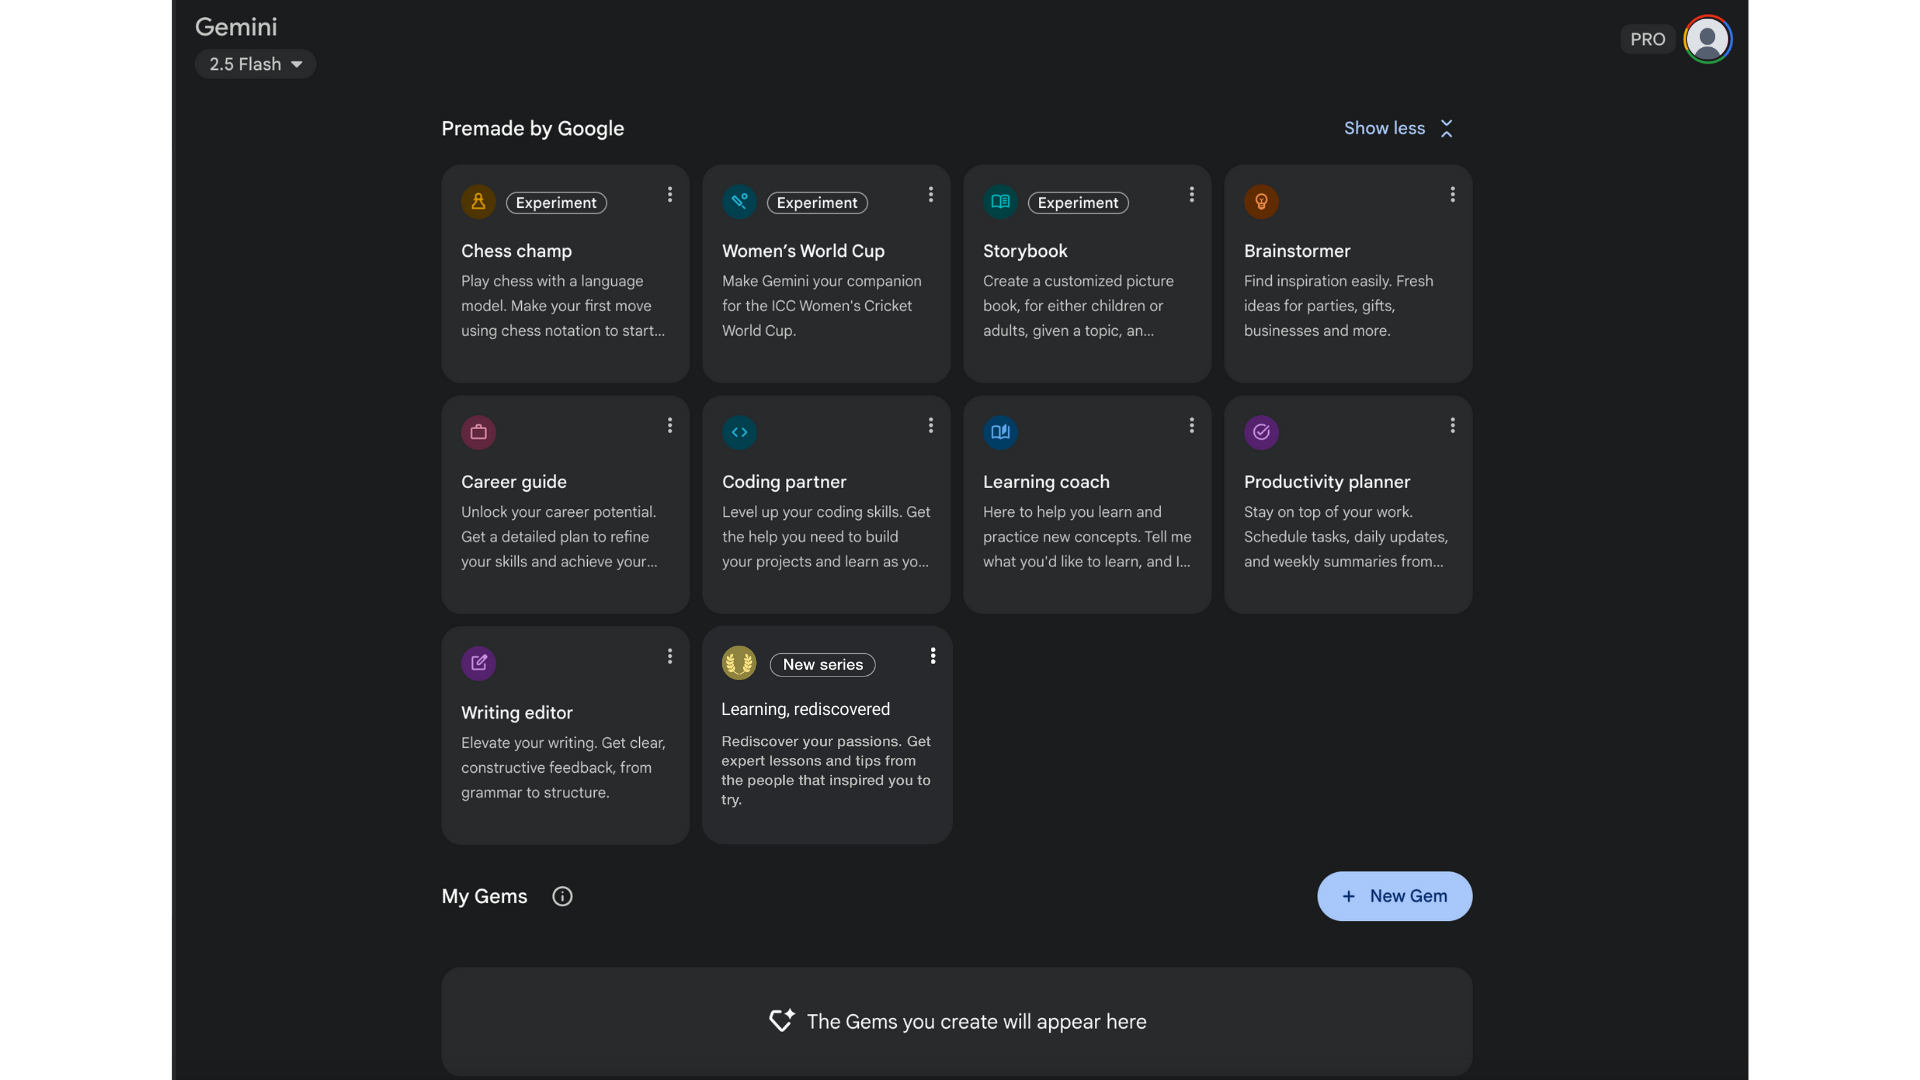The height and width of the screenshot is (1080, 1920).
Task: Open the 2.5 Flash model selector dropdown
Action: click(x=256, y=64)
